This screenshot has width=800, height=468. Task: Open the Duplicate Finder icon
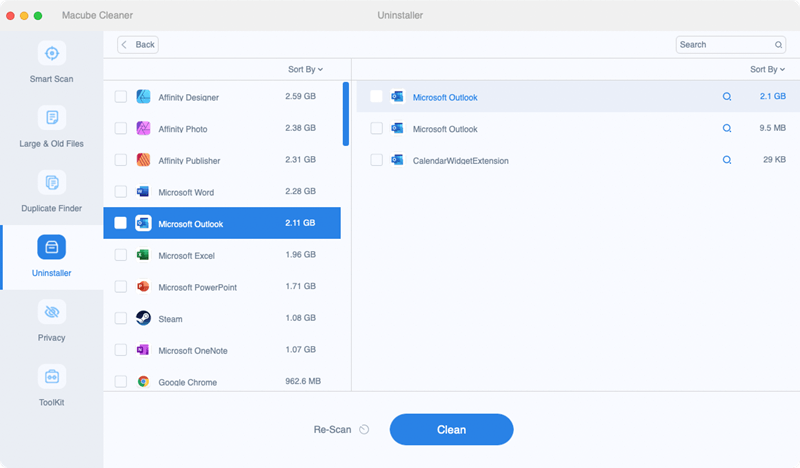52,183
